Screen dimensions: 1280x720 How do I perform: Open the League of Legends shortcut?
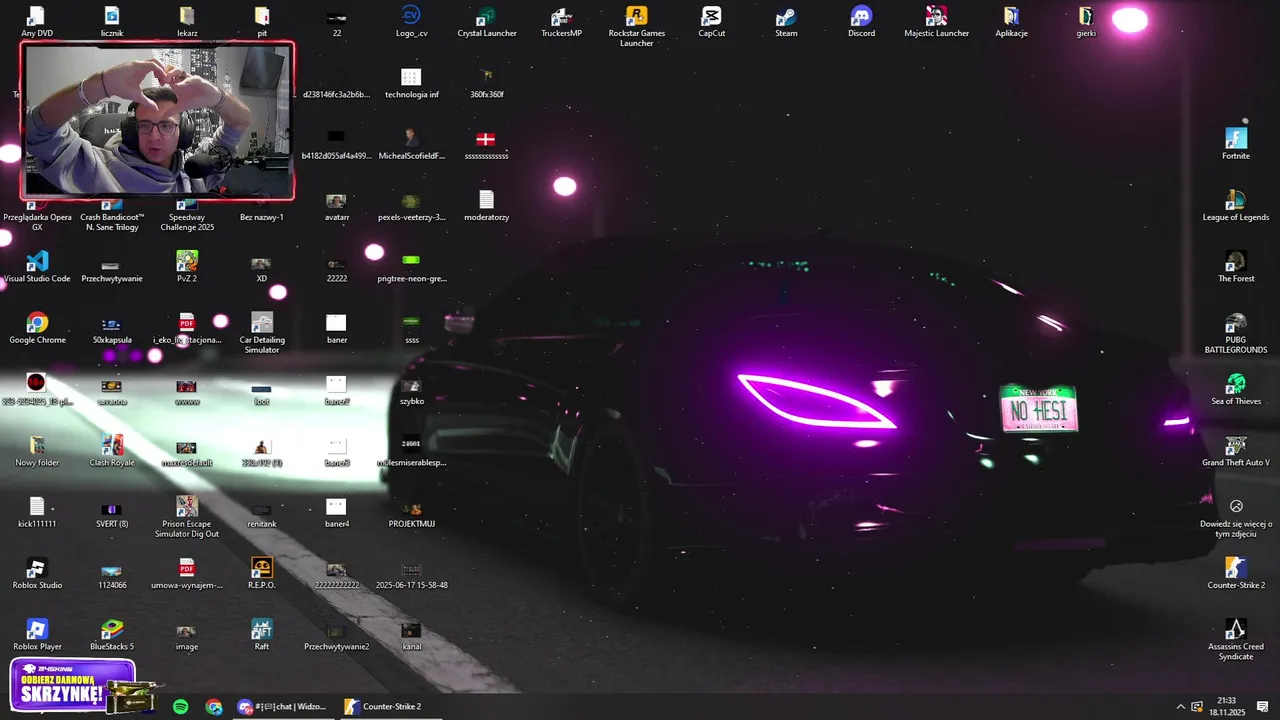coord(1236,205)
